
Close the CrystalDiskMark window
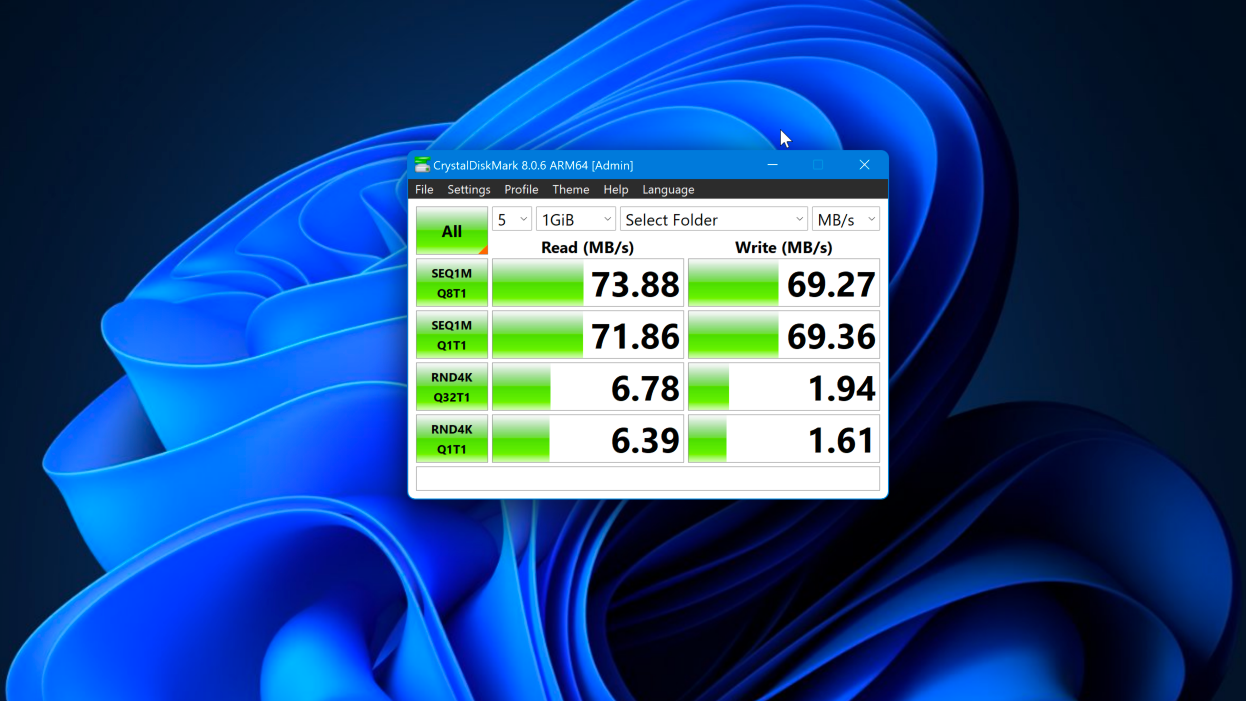click(865, 165)
